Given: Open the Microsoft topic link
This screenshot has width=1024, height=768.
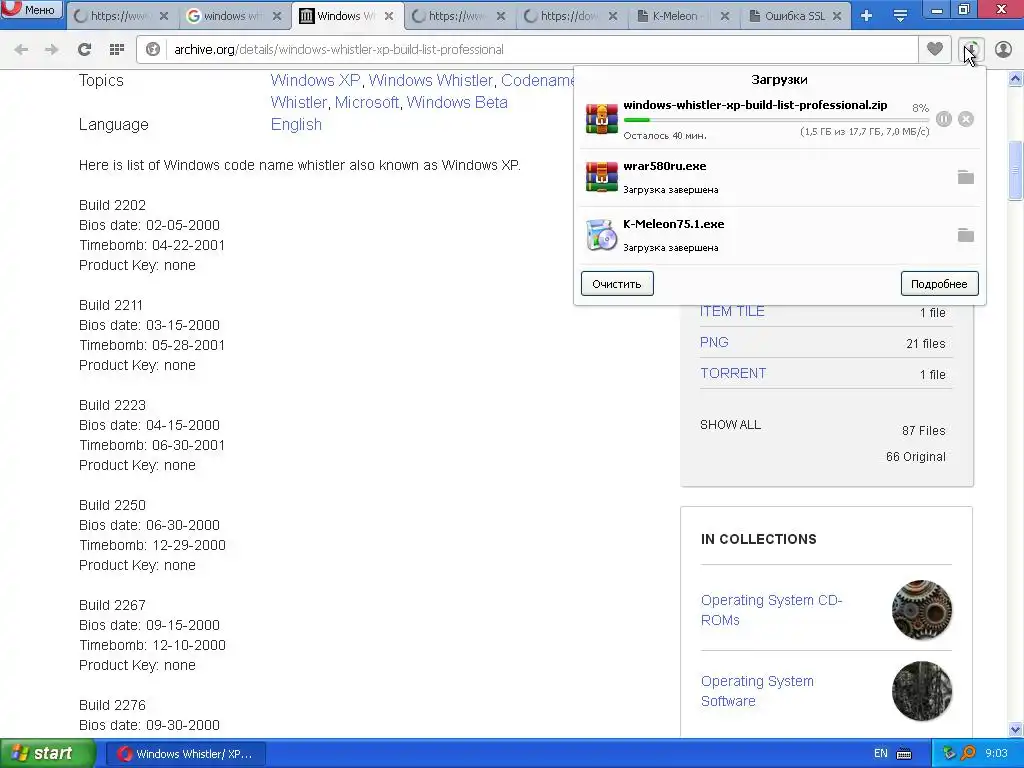Looking at the screenshot, I should [x=366, y=103].
